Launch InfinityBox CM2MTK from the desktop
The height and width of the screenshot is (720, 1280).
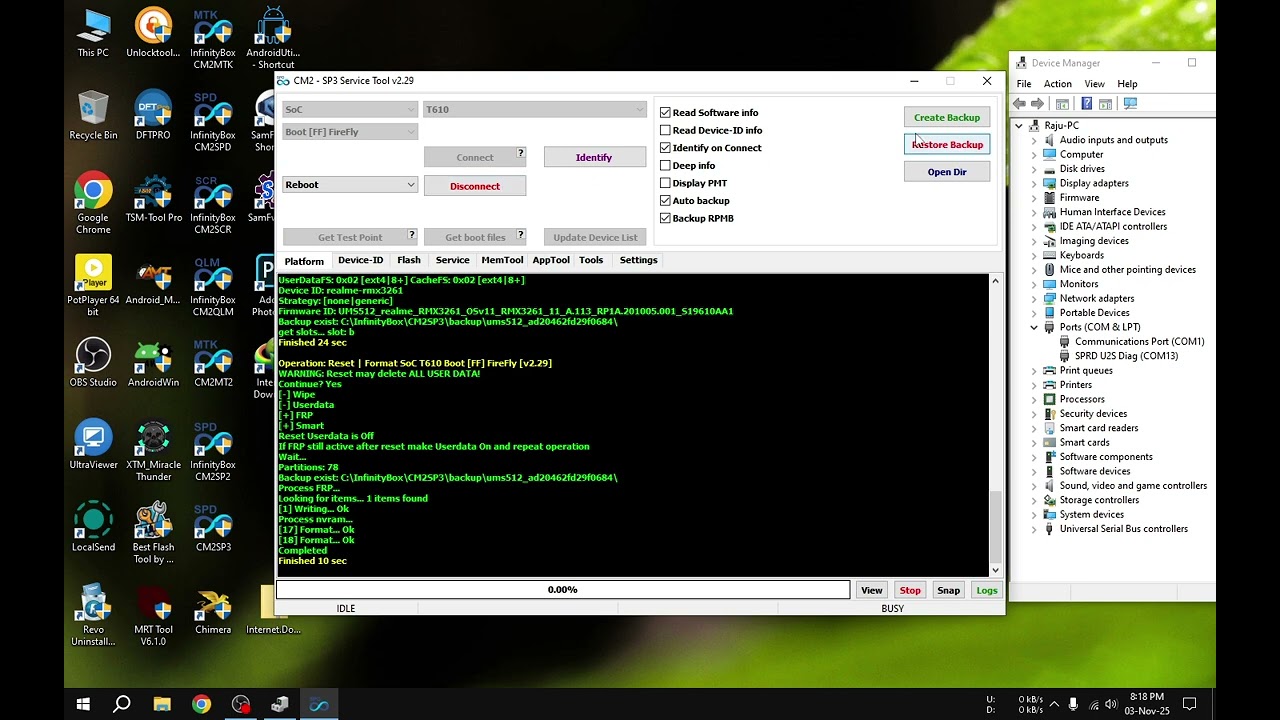[x=213, y=39]
